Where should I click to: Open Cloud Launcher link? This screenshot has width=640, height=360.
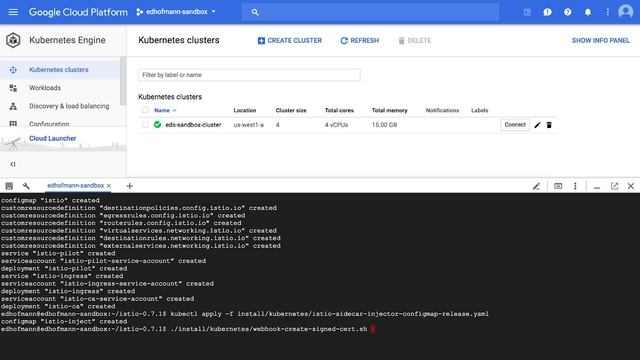53,138
